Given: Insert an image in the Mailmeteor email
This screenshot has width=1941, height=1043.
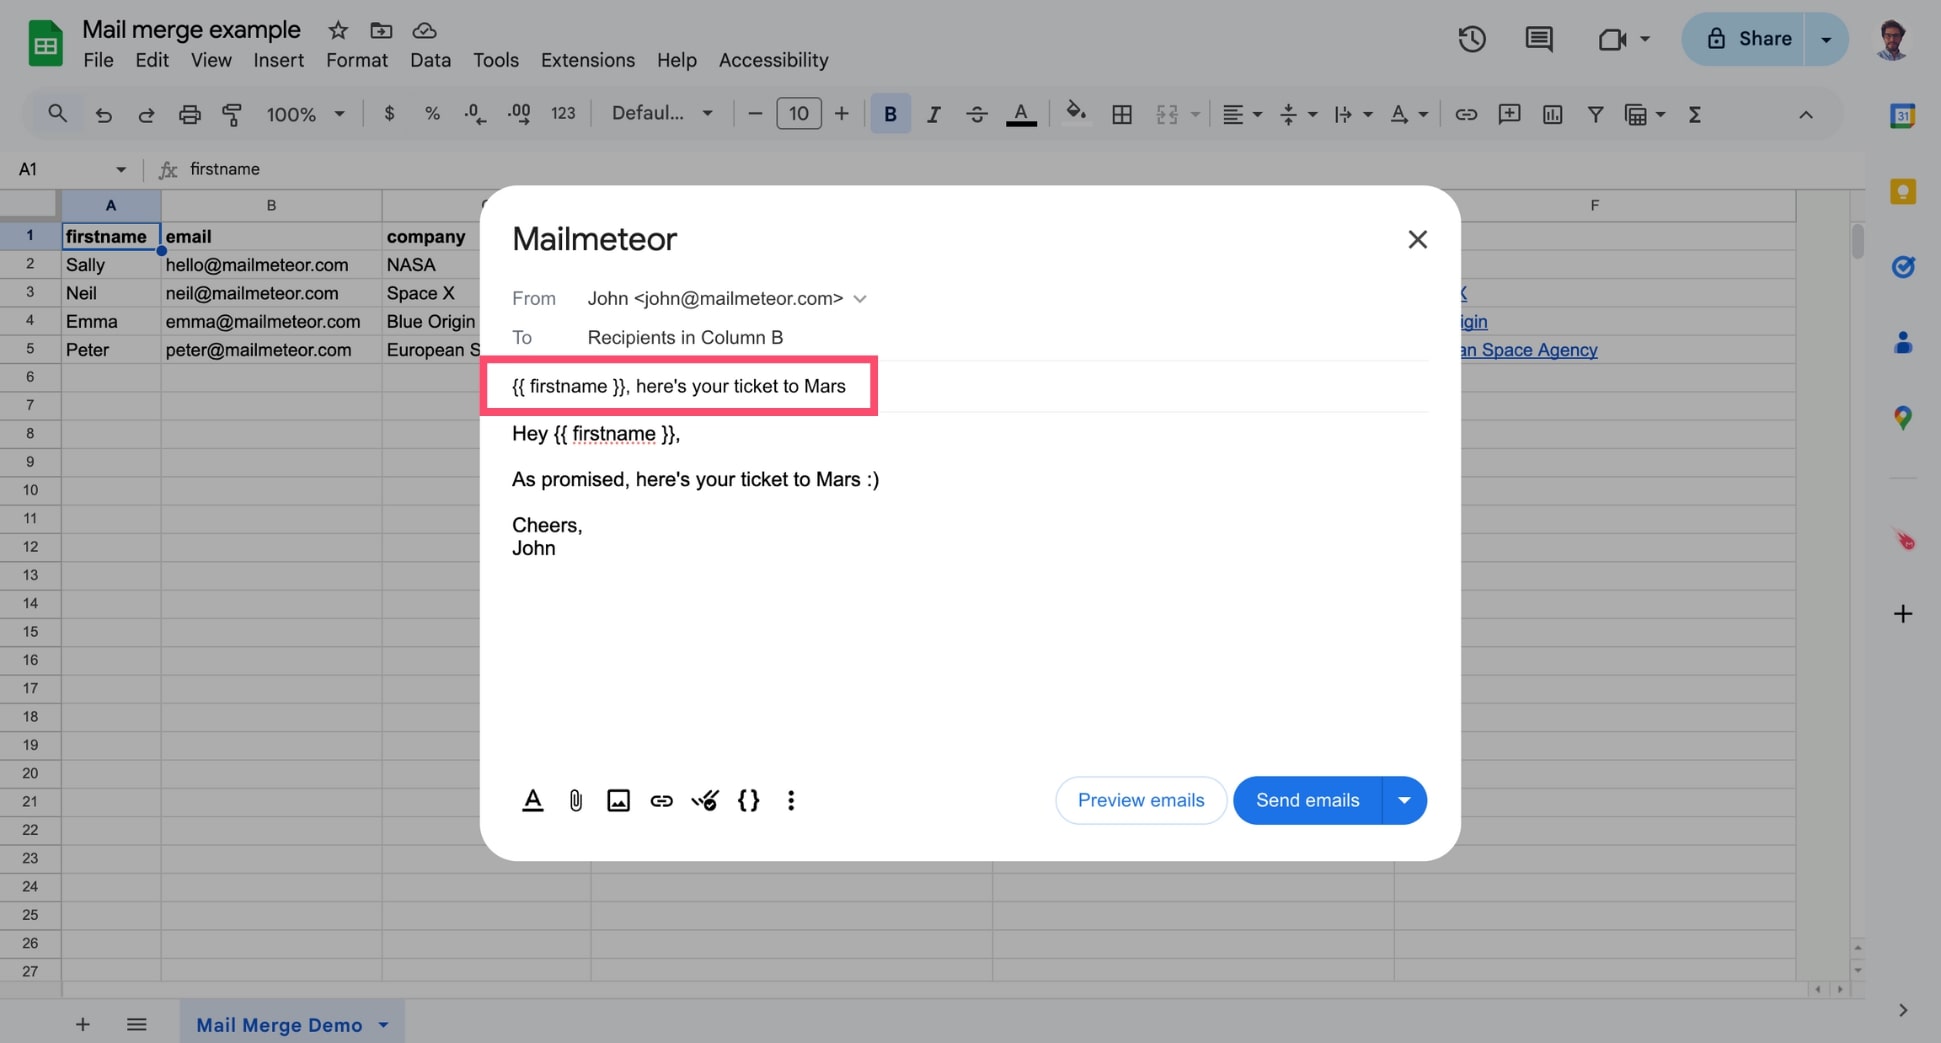Looking at the screenshot, I should 618,800.
